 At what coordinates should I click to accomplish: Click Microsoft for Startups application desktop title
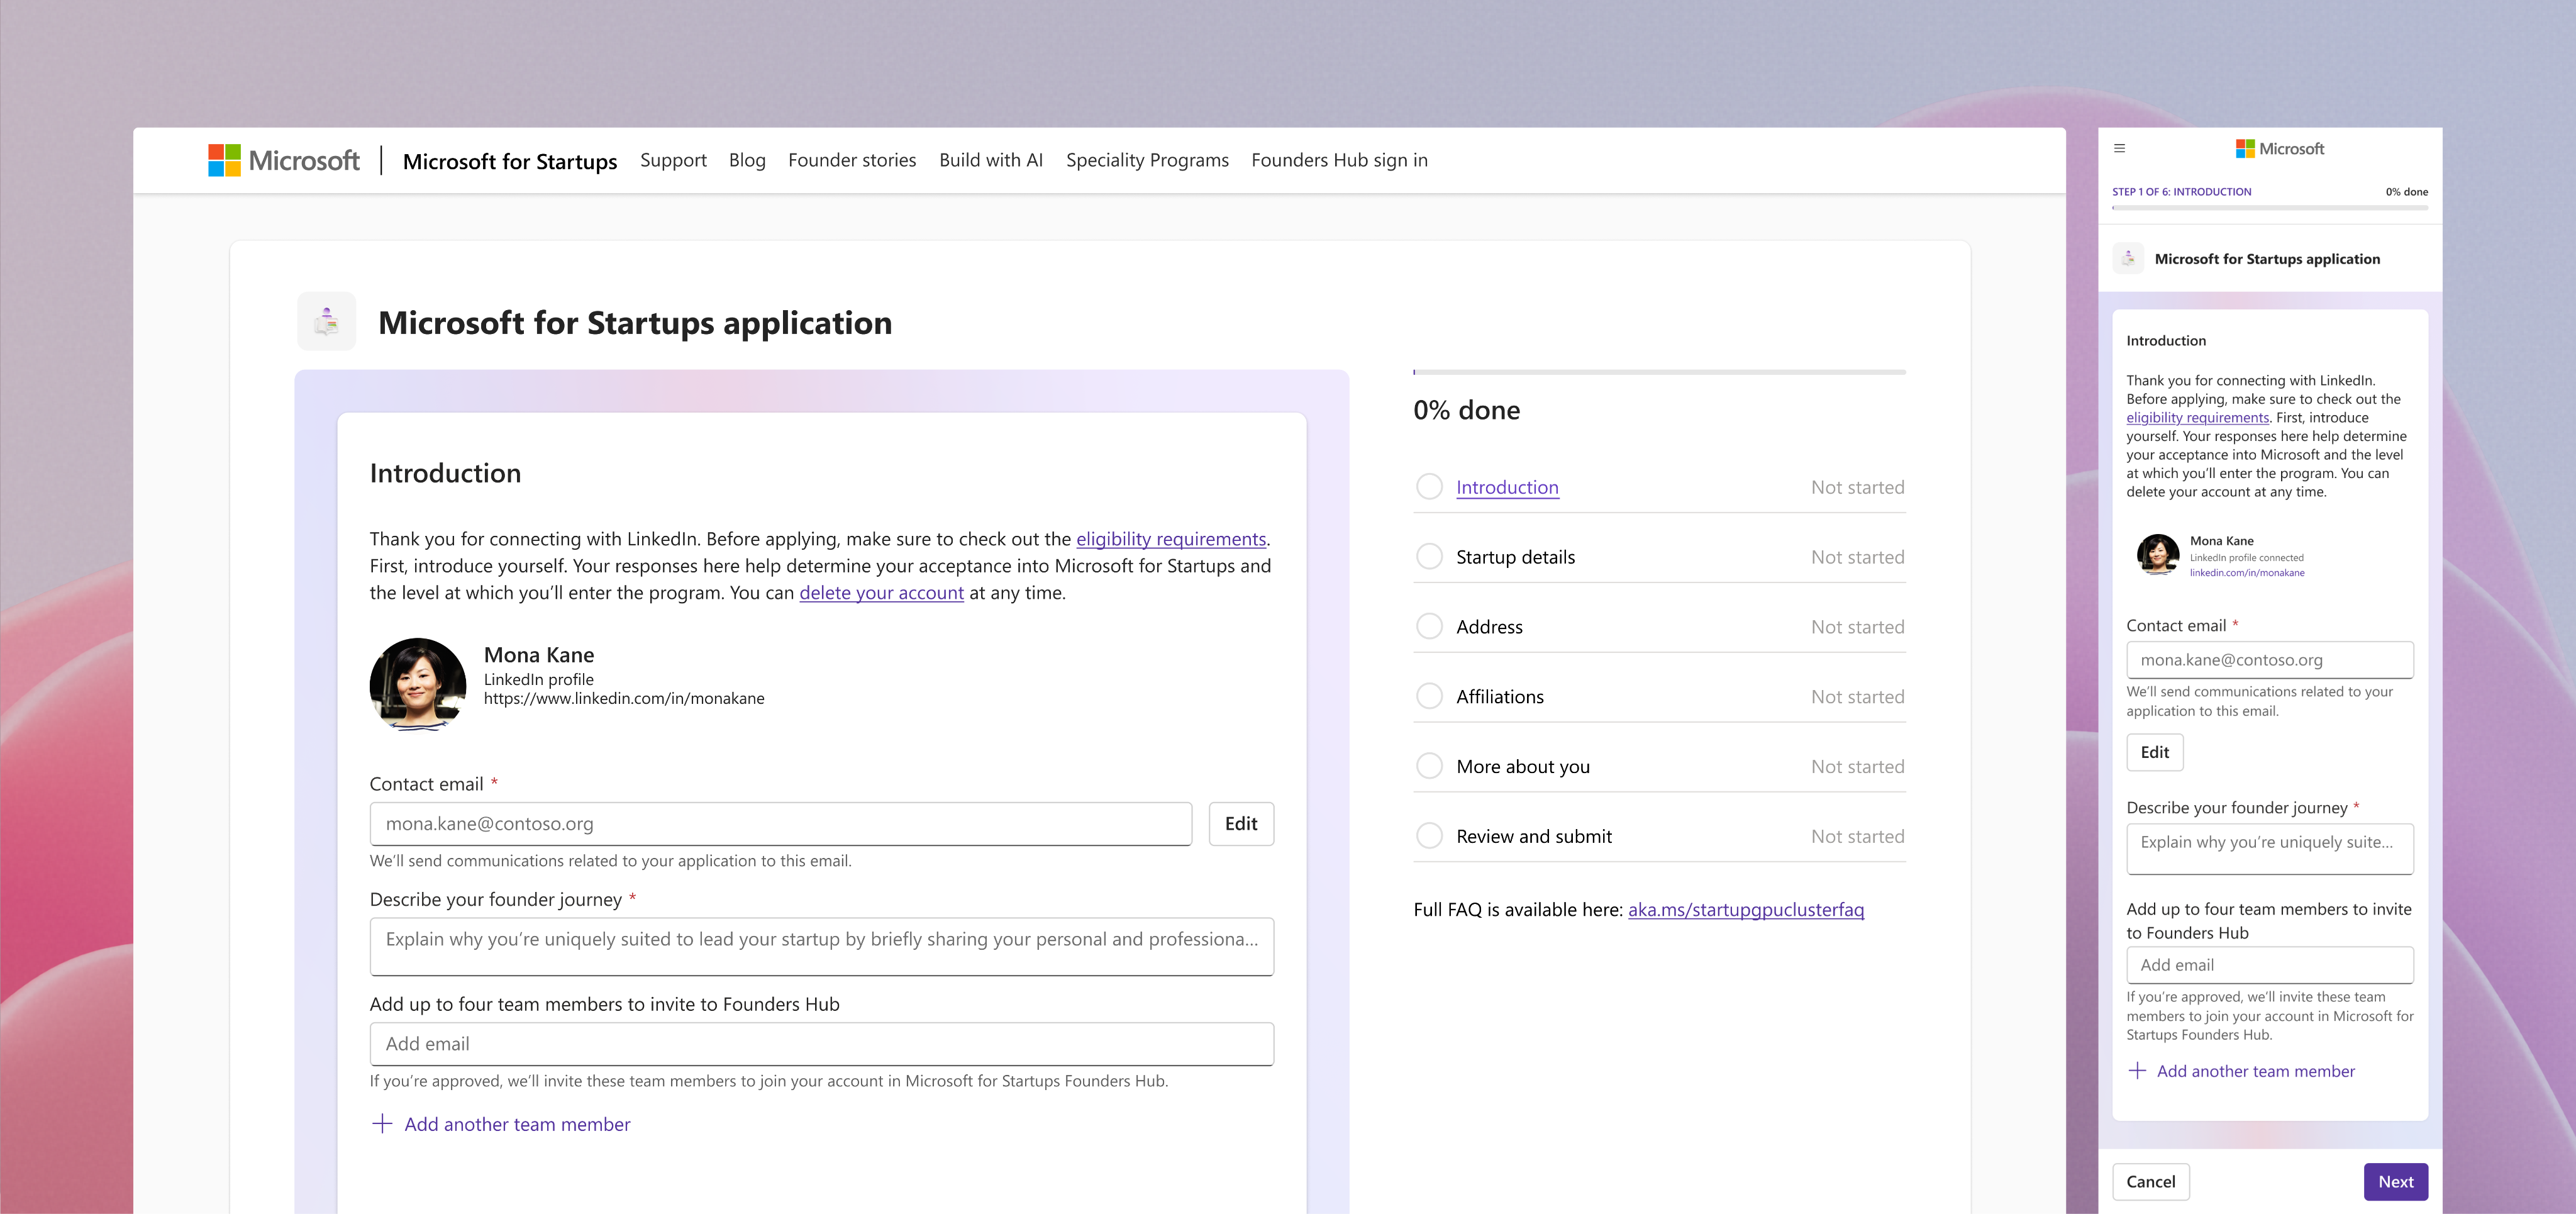click(635, 323)
